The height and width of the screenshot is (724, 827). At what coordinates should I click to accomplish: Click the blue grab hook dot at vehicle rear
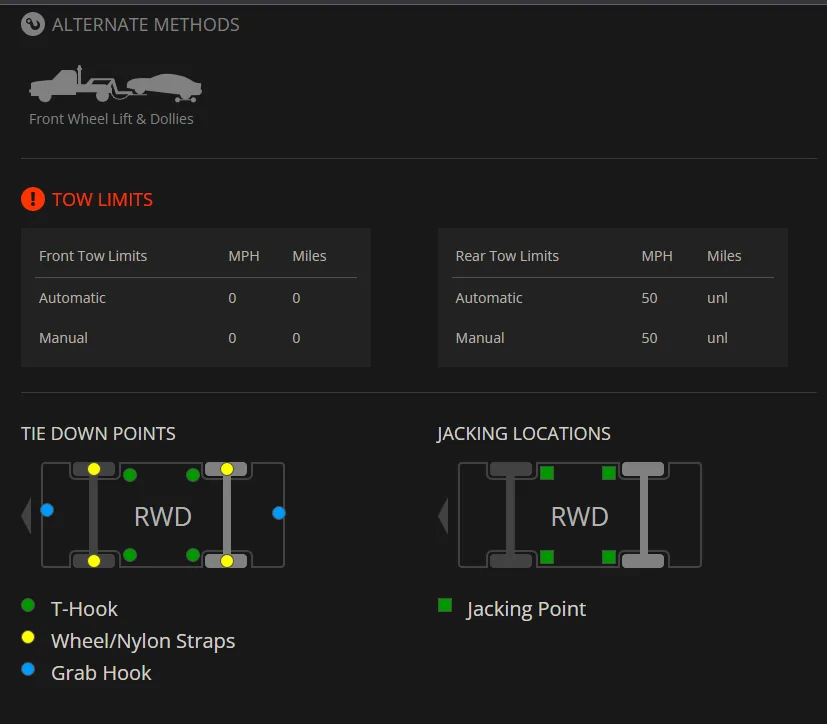[x=279, y=513]
